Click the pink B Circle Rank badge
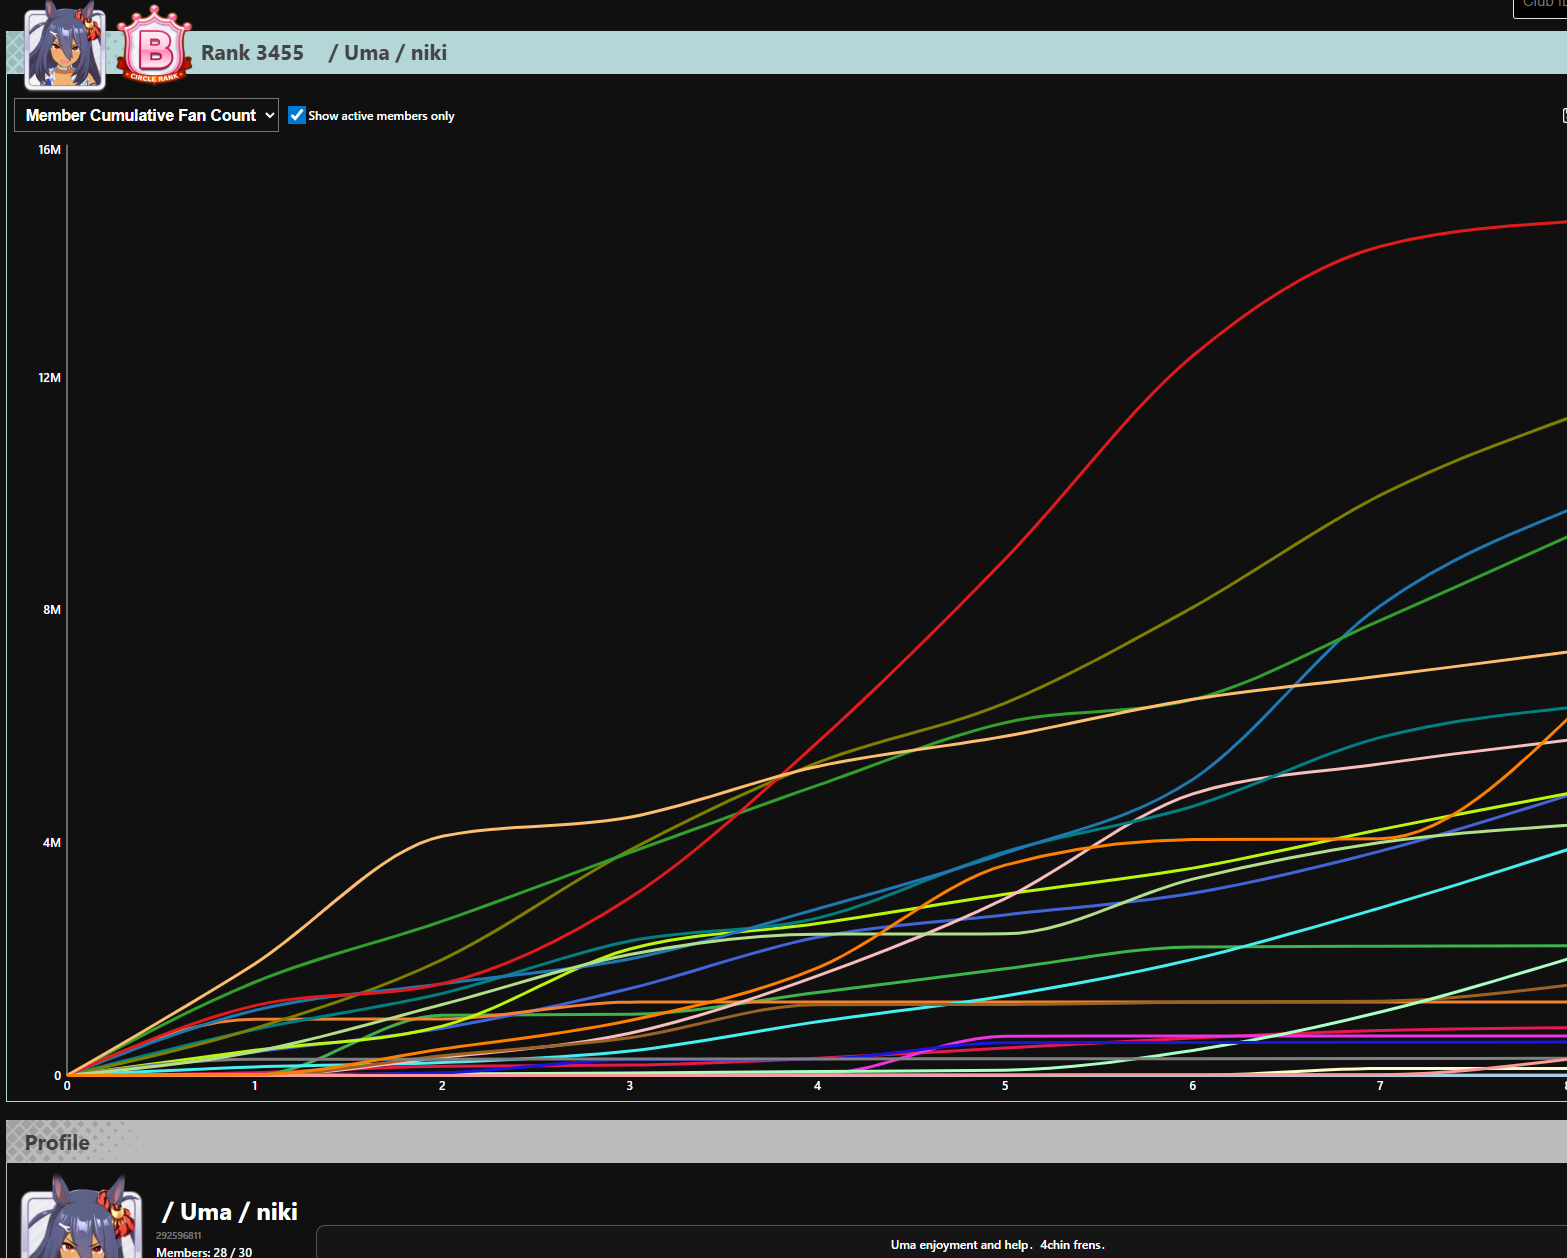 [x=154, y=45]
